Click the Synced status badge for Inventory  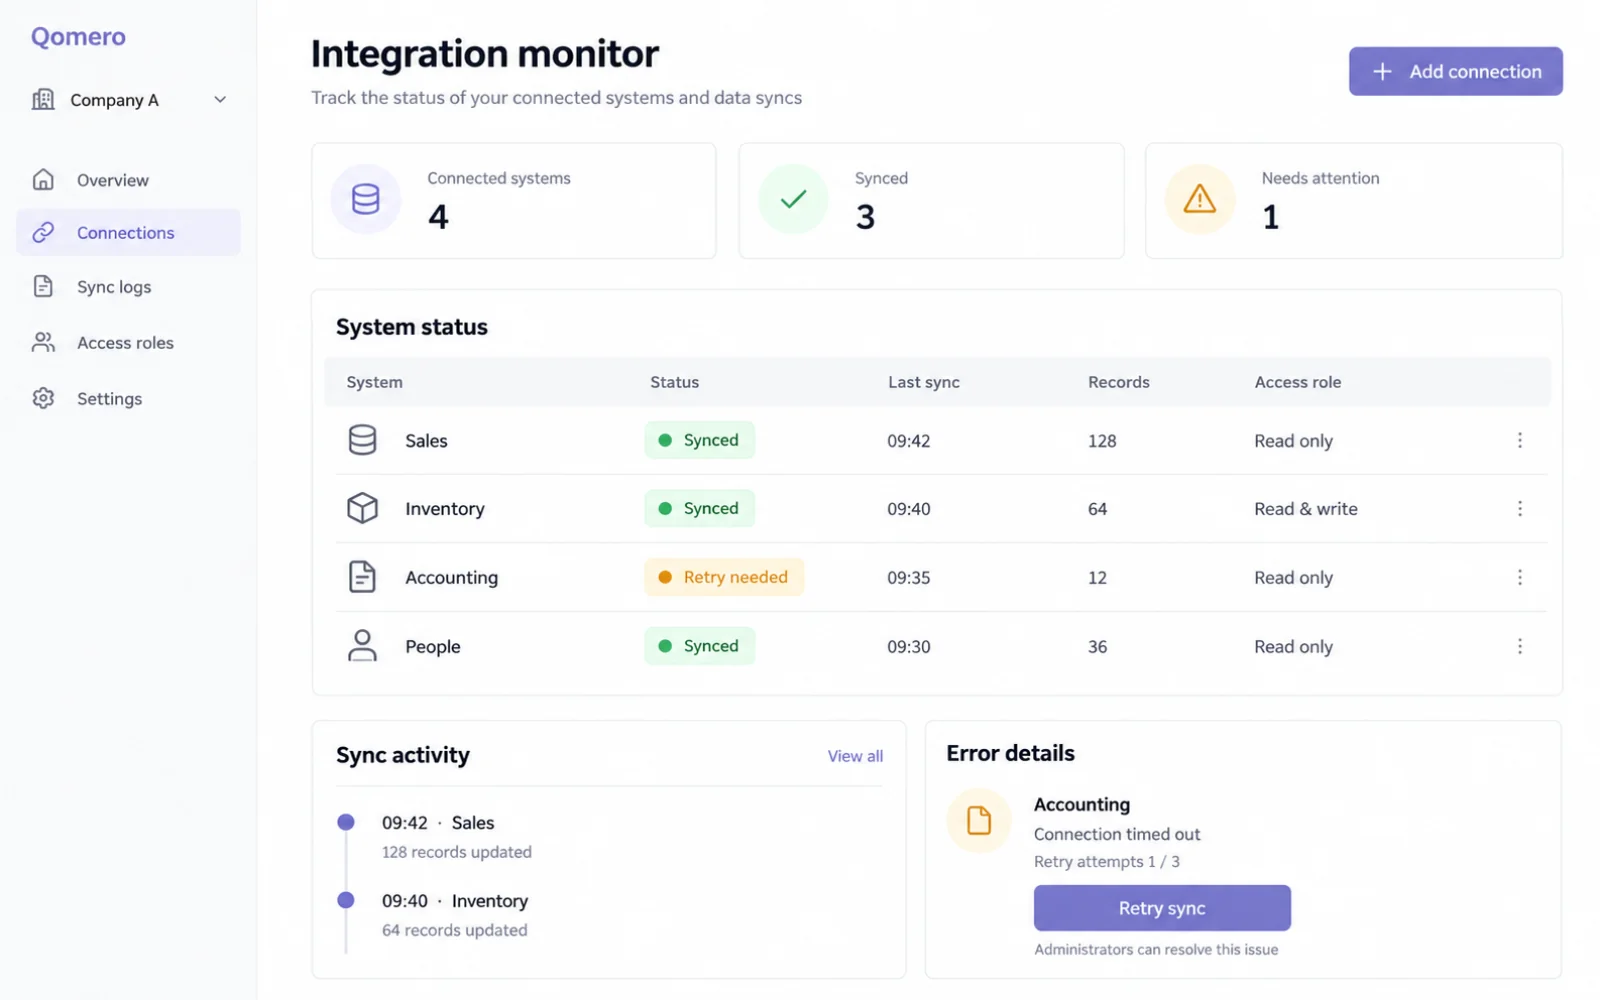point(699,508)
